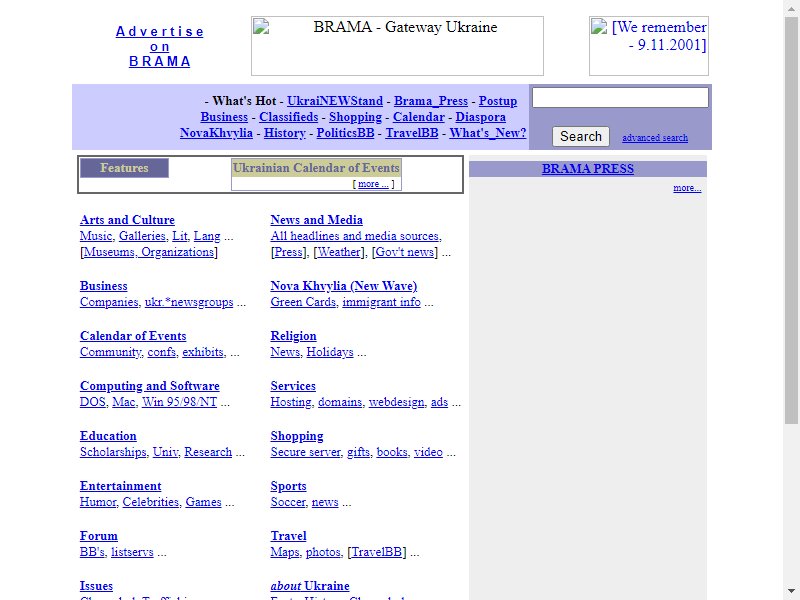The height and width of the screenshot is (600, 800).
Task: Open Research under Education
Action: 208,452
